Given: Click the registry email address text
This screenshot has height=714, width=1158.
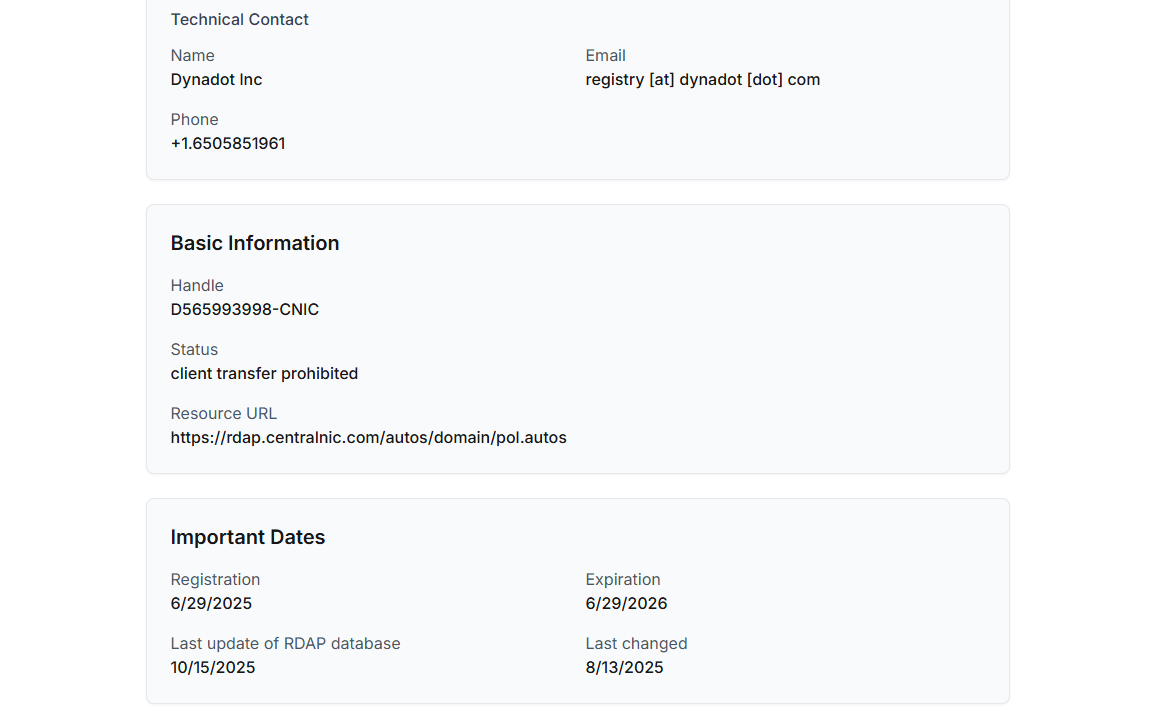Looking at the screenshot, I should (x=702, y=80).
